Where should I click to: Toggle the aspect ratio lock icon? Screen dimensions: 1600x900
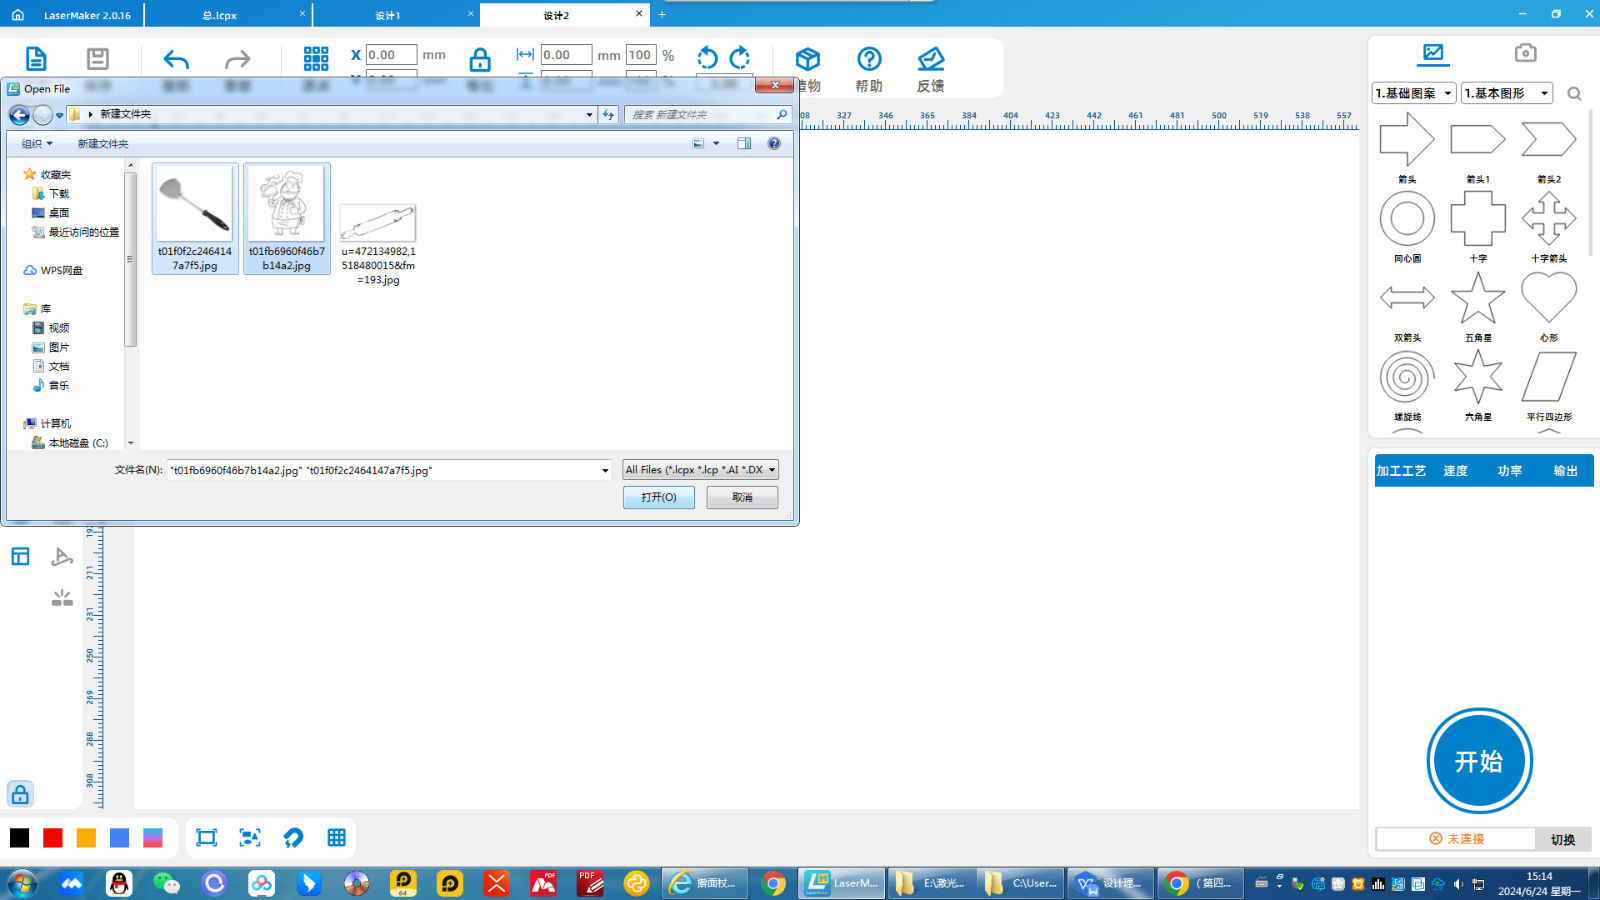pyautogui.click(x=480, y=60)
